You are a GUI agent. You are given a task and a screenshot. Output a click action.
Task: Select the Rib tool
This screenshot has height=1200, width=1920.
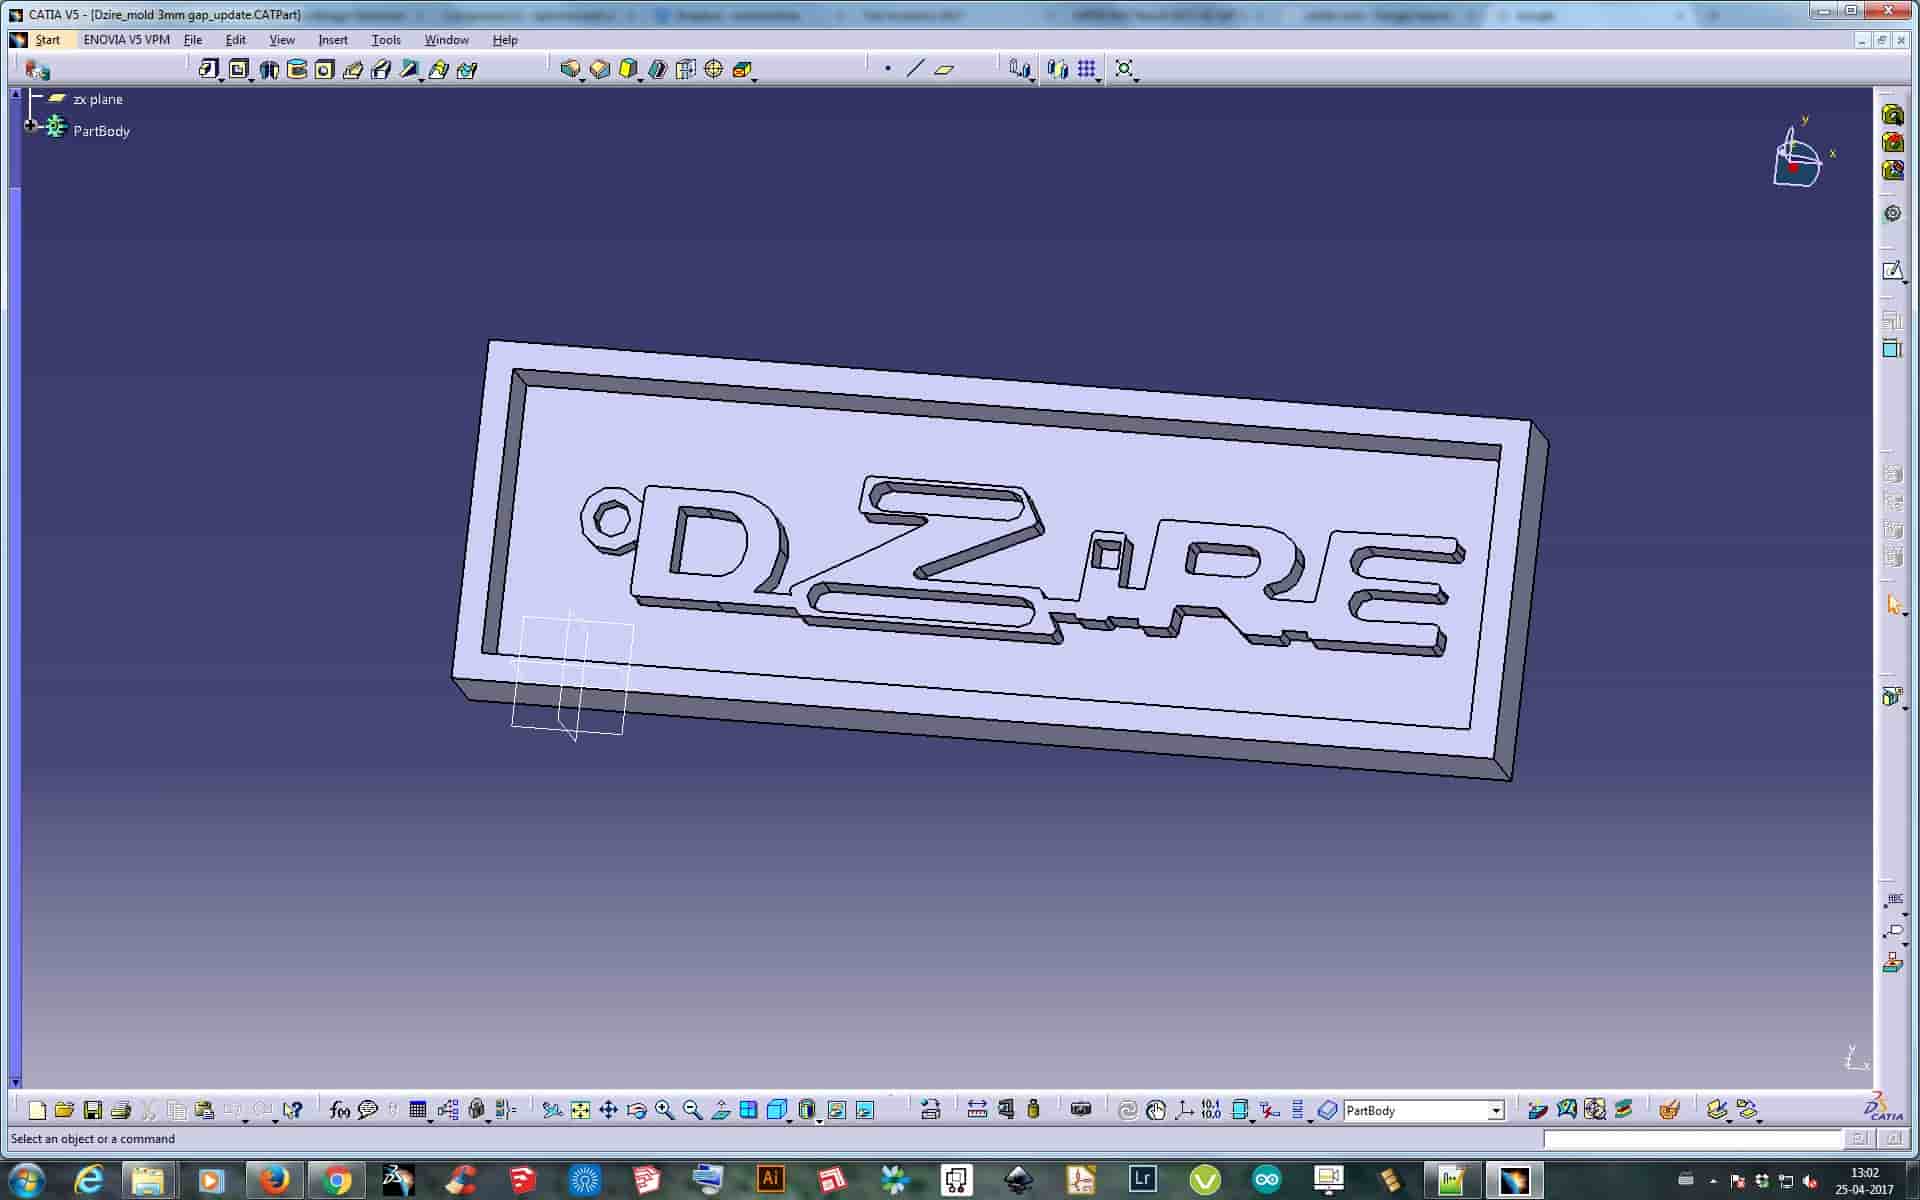(x=352, y=69)
